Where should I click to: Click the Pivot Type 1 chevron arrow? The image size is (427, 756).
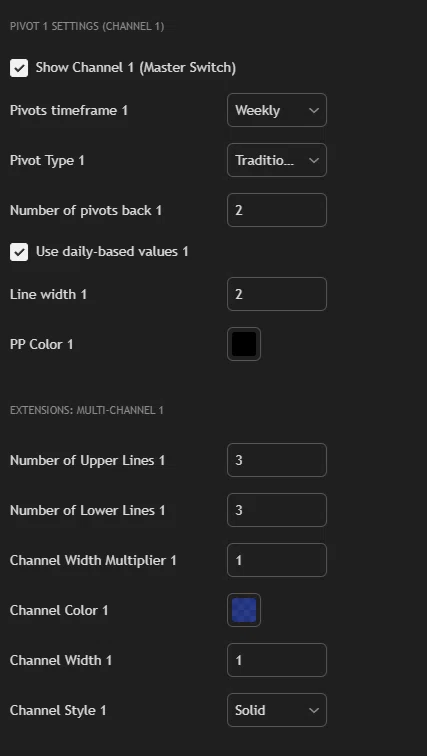point(314,160)
